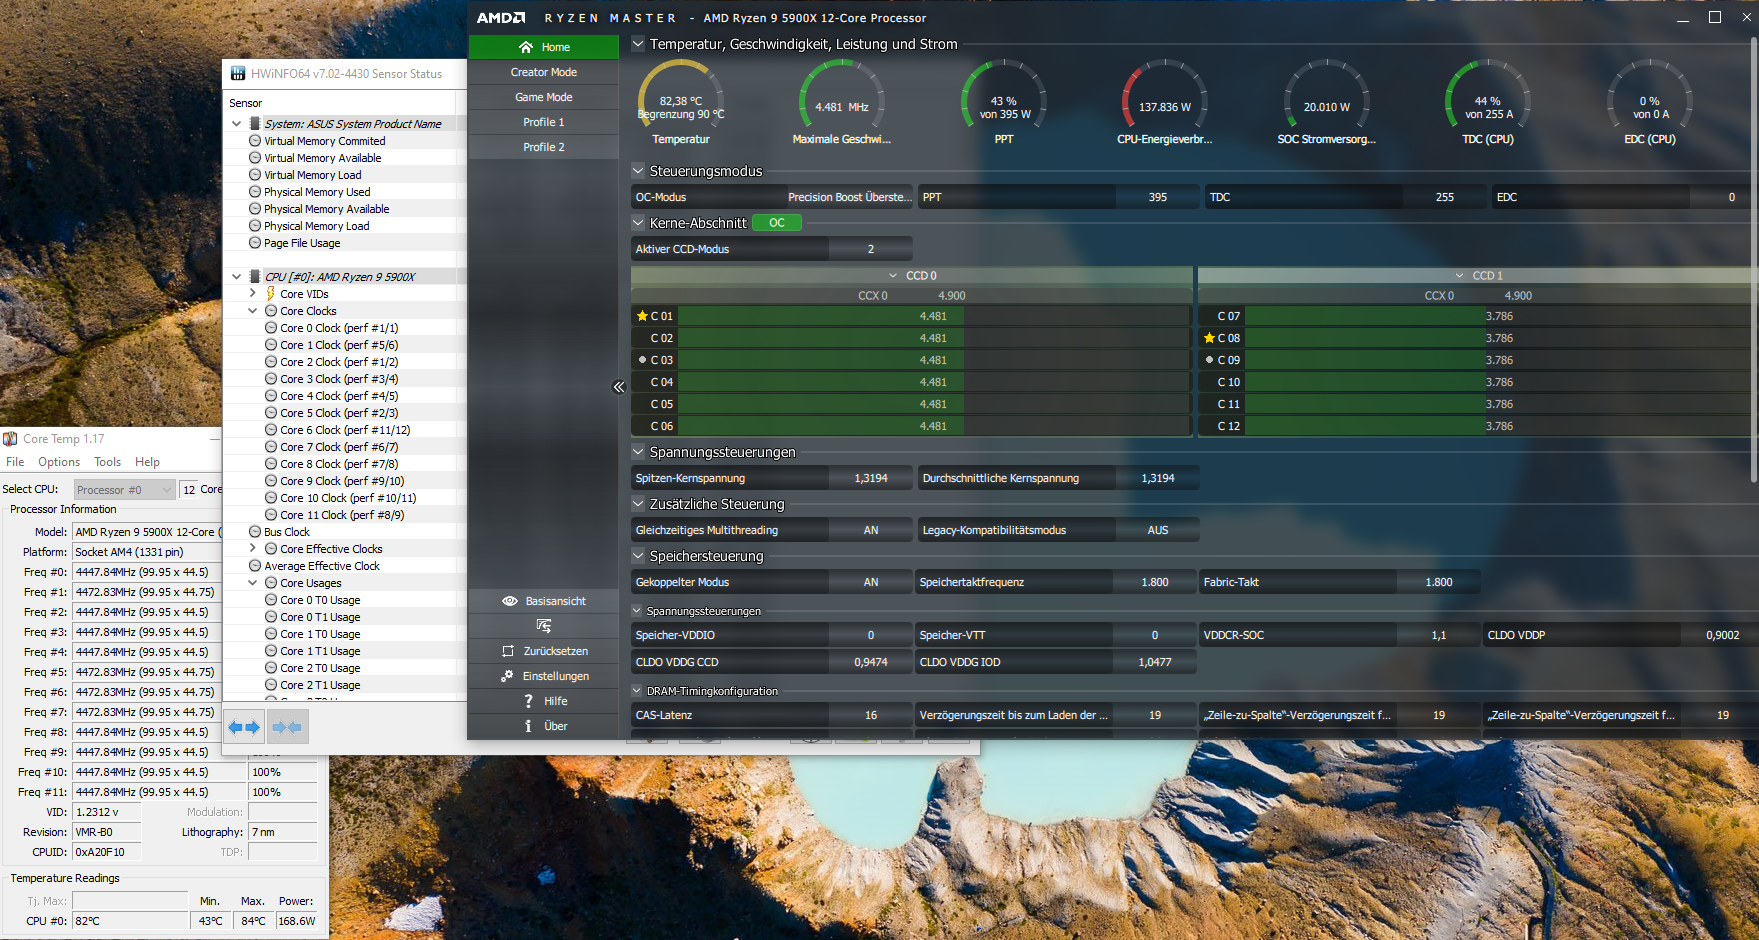The image size is (1759, 940).
Task: Open the Tools menu in Core Temp
Action: [107, 462]
